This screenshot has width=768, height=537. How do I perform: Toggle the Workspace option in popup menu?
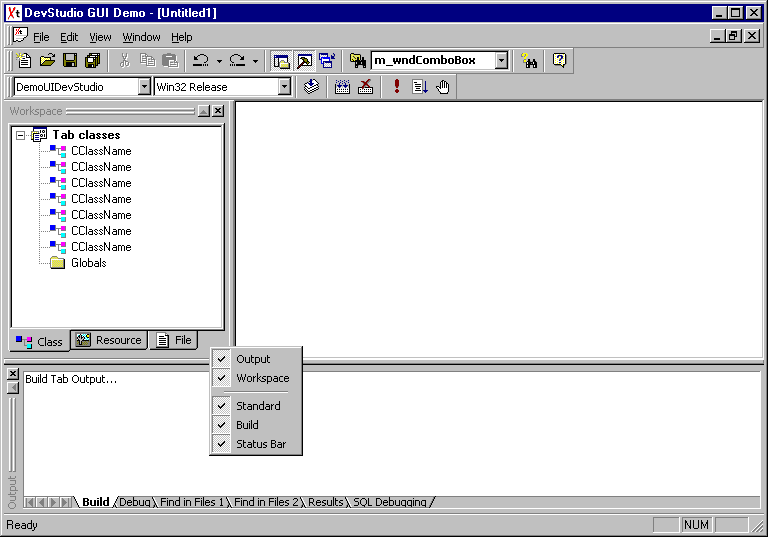[262, 378]
